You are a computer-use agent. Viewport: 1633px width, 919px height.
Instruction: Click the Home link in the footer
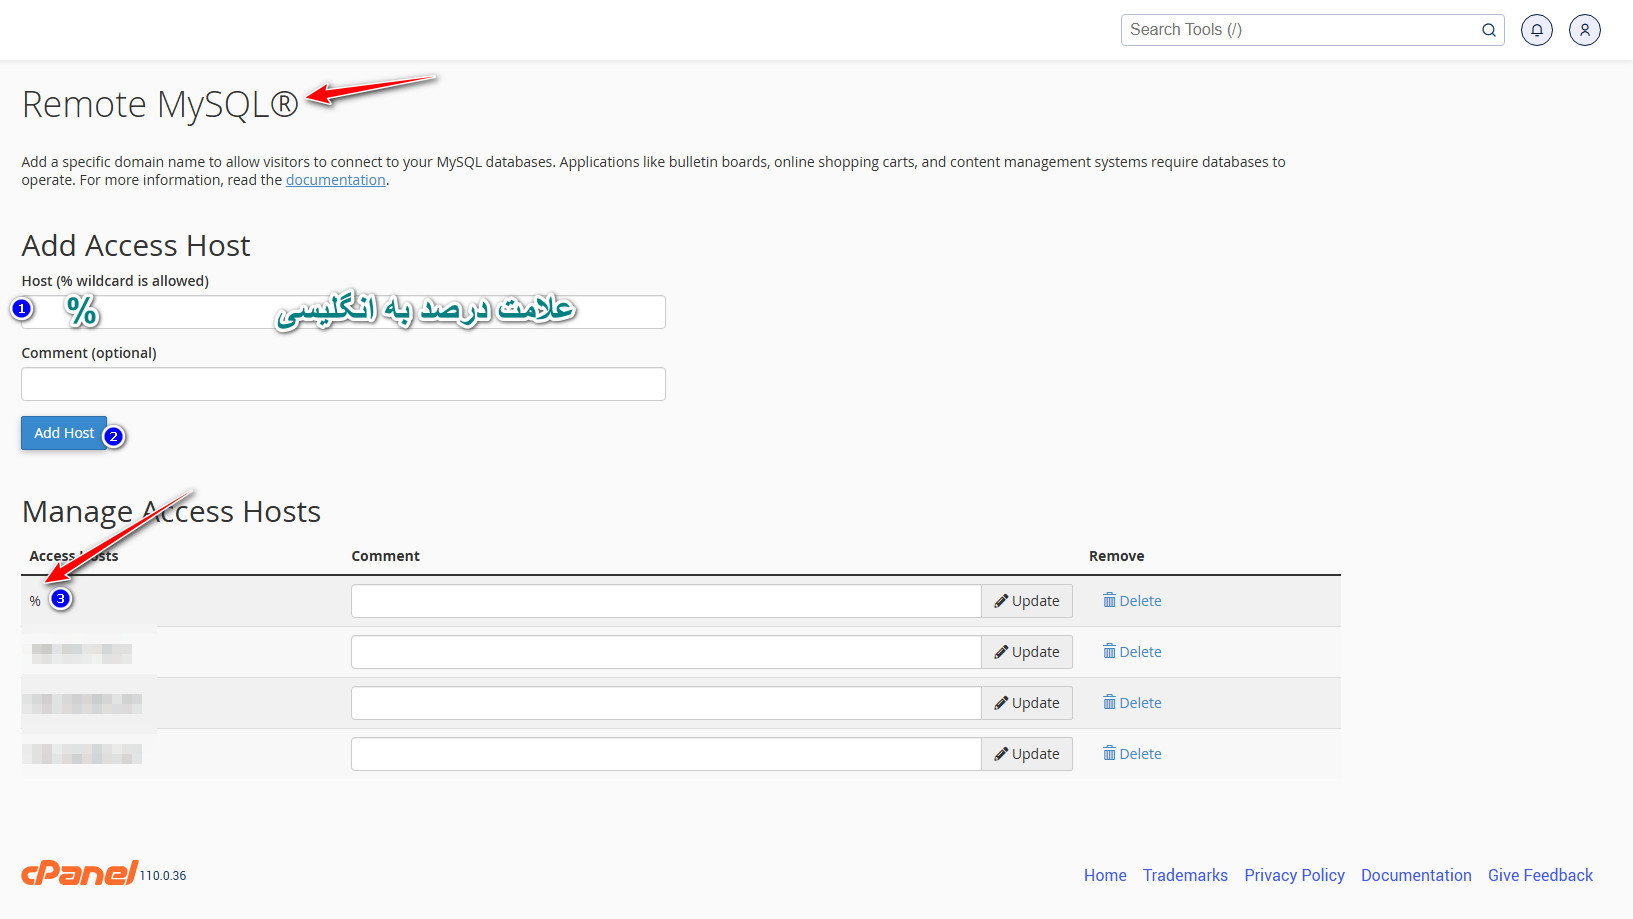click(x=1104, y=875)
